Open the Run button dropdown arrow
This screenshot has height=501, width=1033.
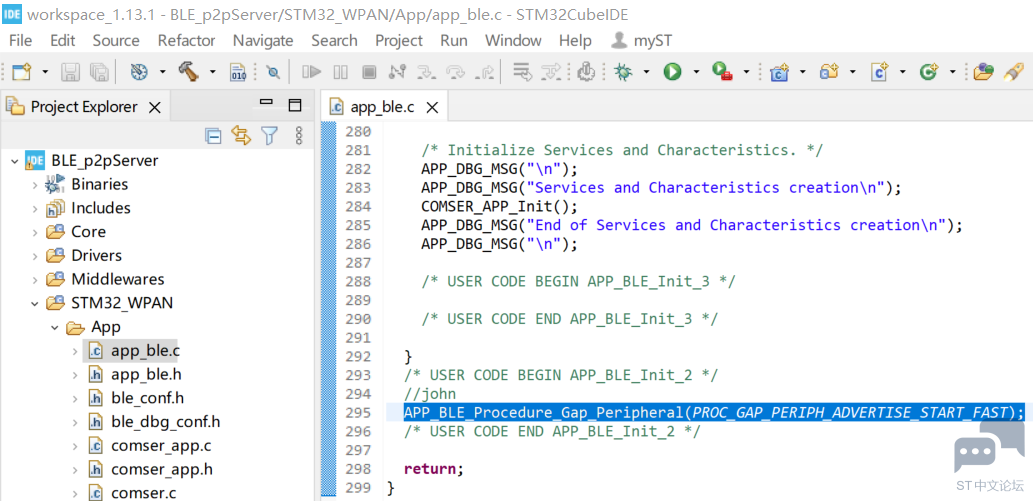(x=696, y=72)
